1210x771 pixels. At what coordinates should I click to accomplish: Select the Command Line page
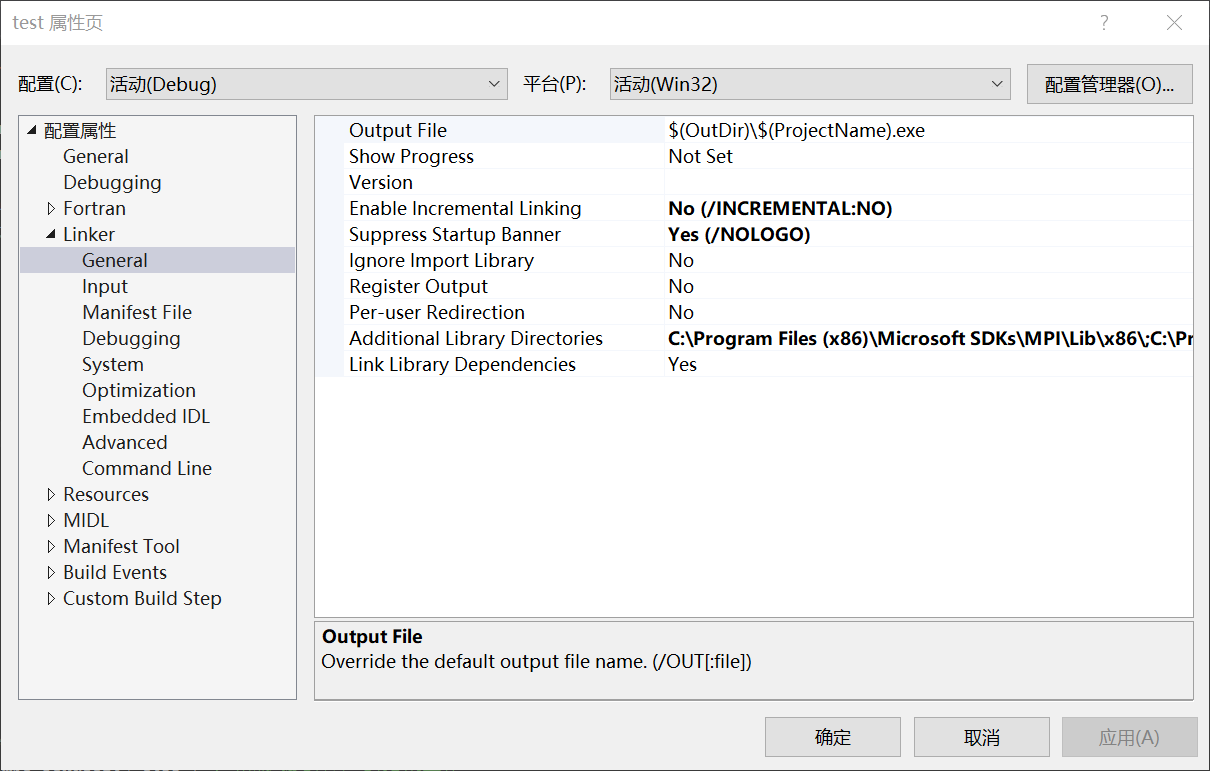tap(147, 468)
